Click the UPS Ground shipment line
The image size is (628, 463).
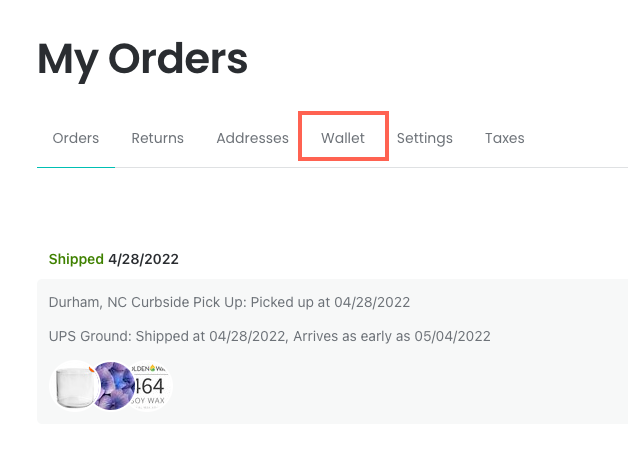point(270,336)
